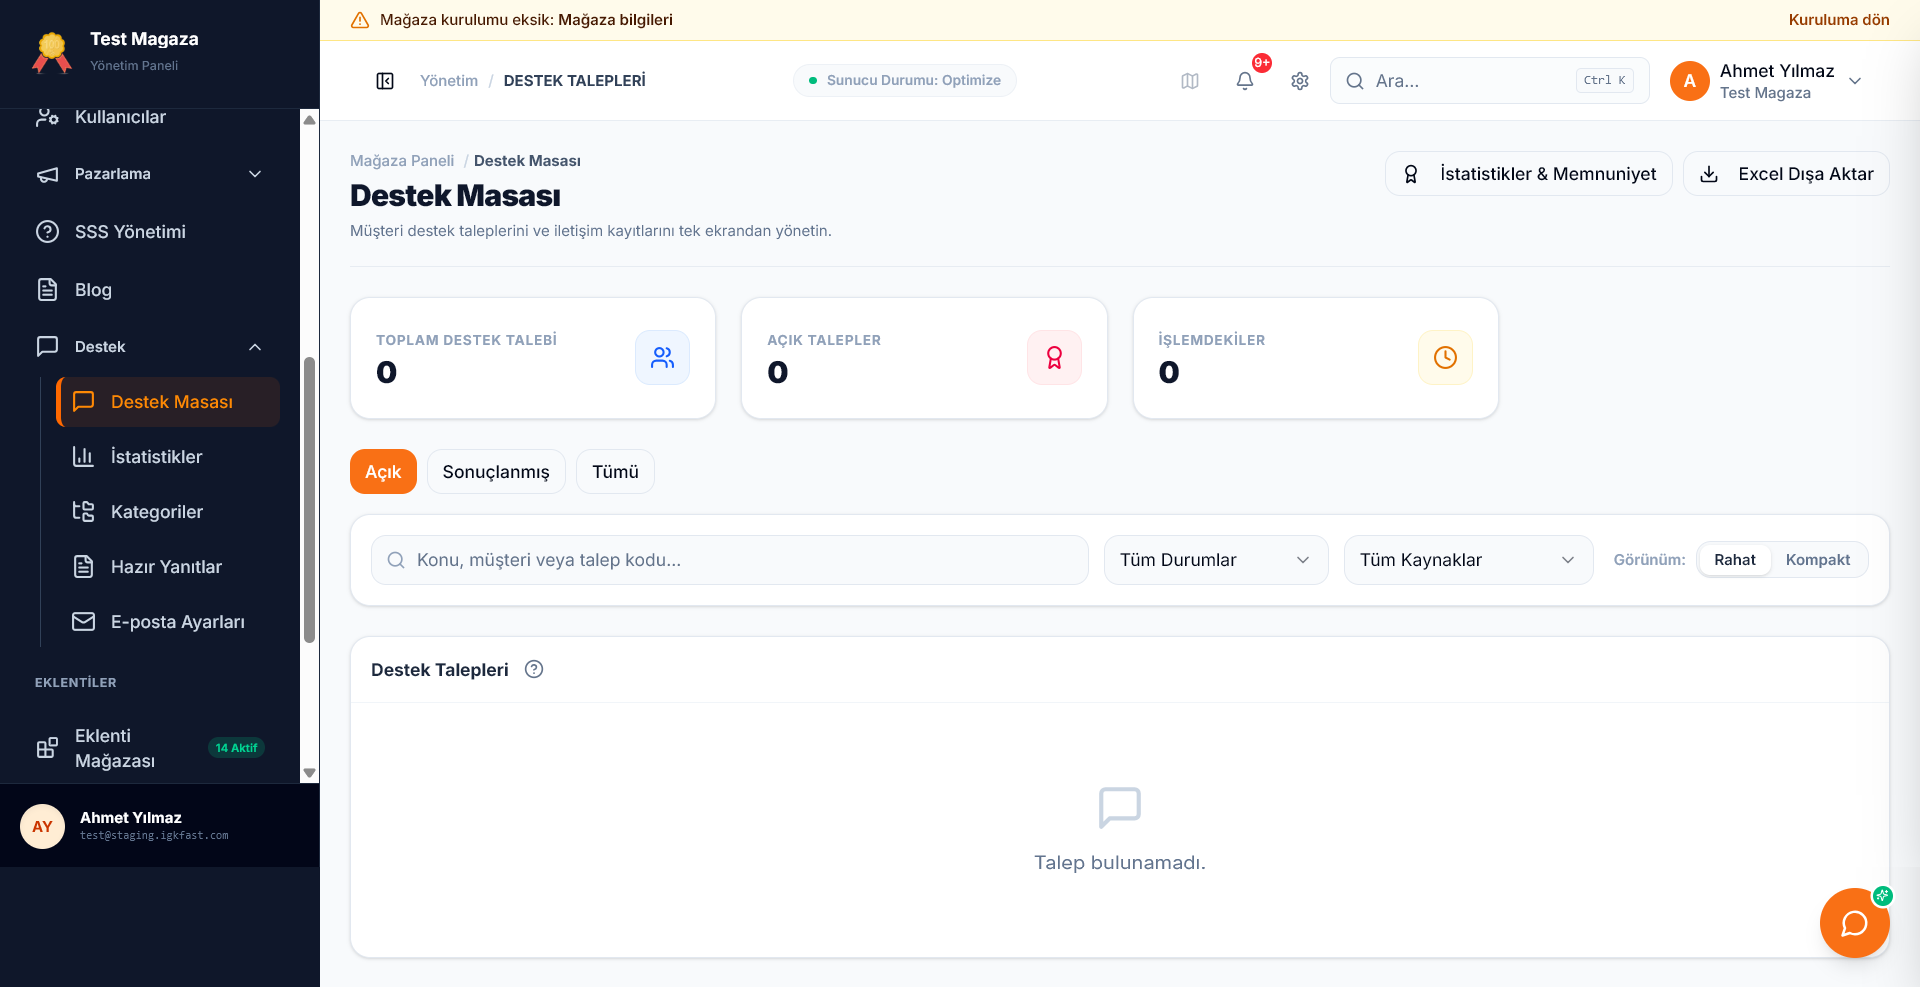This screenshot has width=1920, height=987.
Task: Click the orange chat bubble widget
Action: tap(1854, 923)
